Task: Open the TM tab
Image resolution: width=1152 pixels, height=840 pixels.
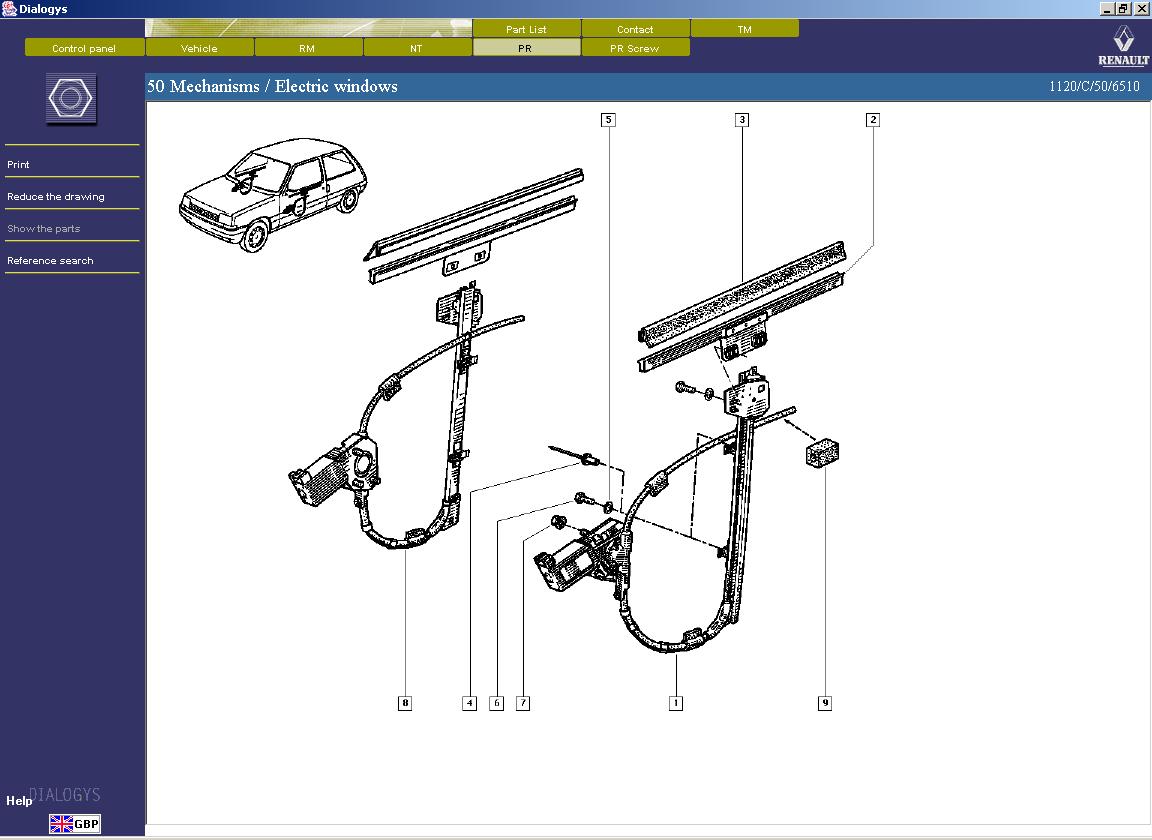Action: (744, 29)
